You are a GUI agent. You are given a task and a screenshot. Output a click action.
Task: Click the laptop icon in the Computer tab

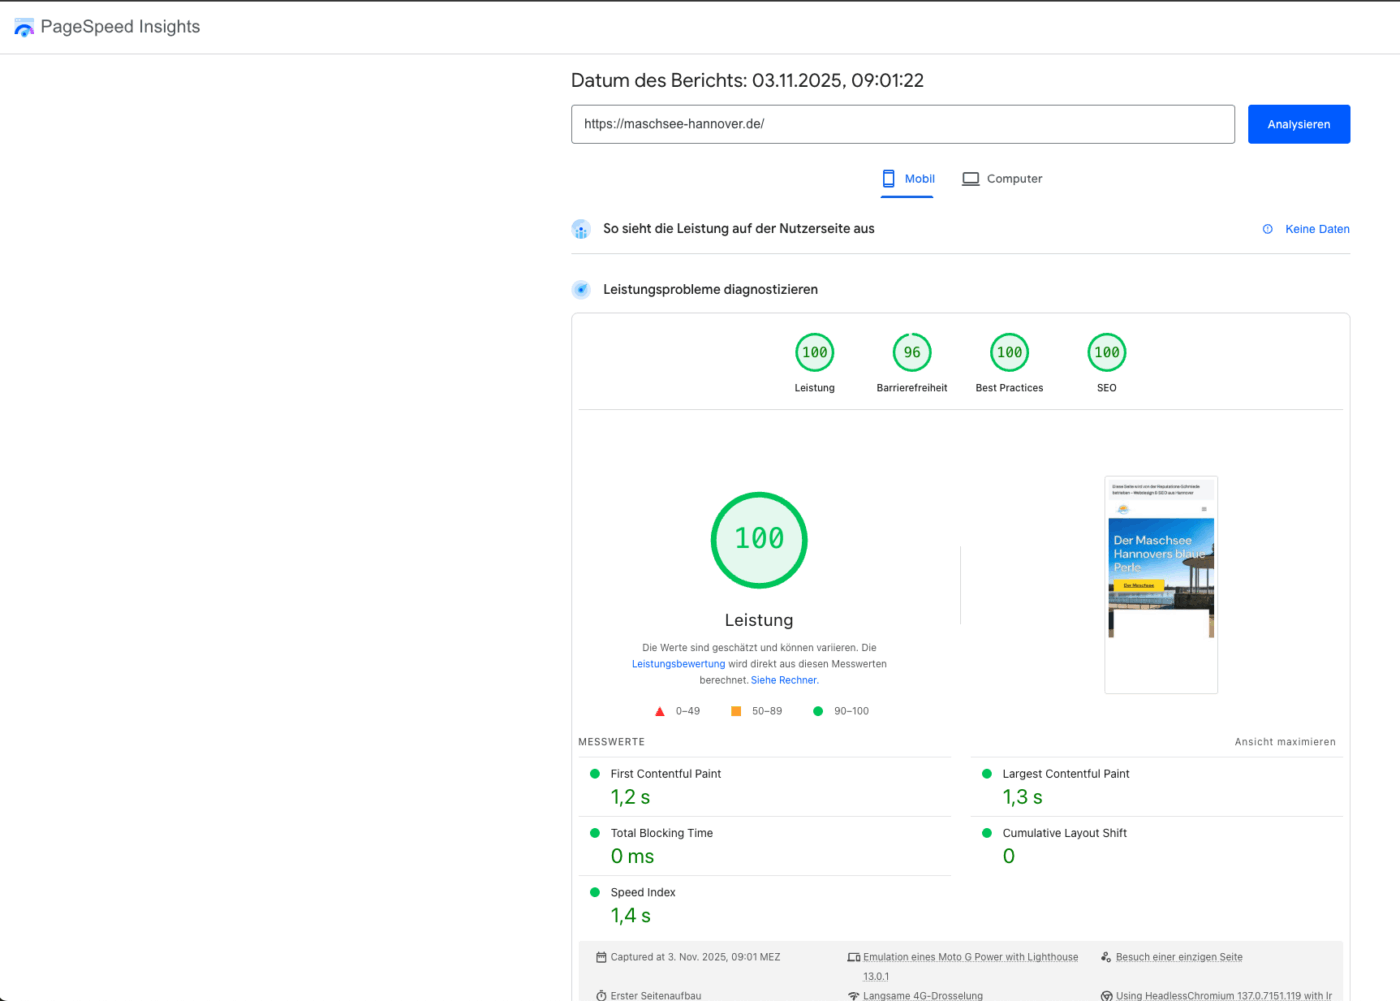(970, 179)
